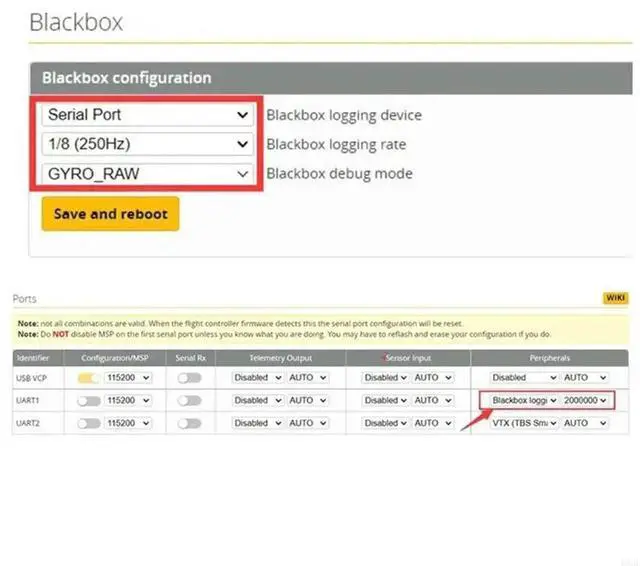
Task: Open the Blackbox debug mode dropdown
Action: tap(148, 173)
